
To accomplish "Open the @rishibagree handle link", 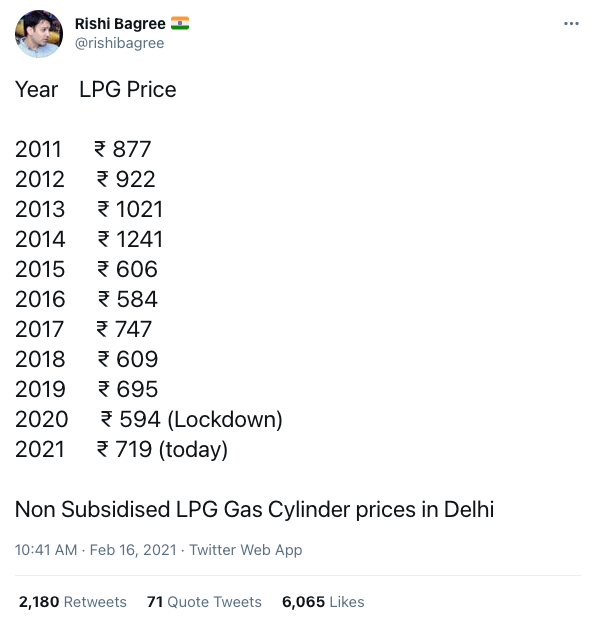I will (x=119, y=43).
